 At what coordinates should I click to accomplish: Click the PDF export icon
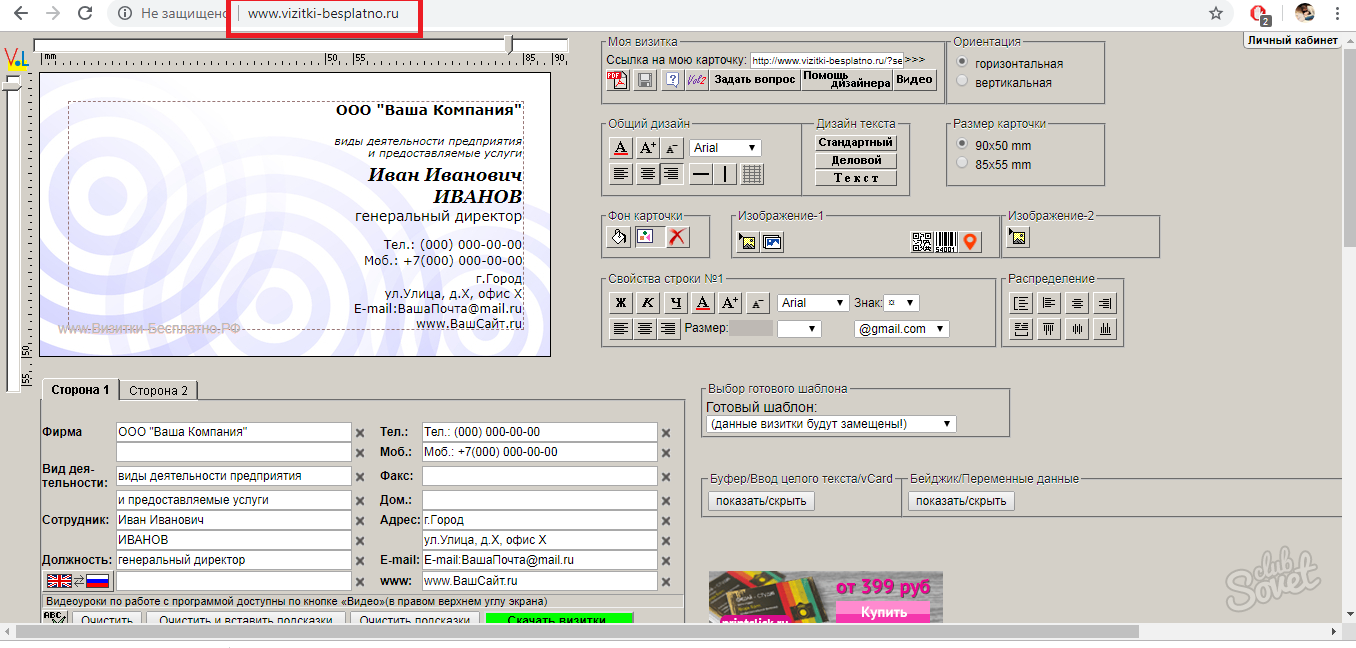(619, 80)
